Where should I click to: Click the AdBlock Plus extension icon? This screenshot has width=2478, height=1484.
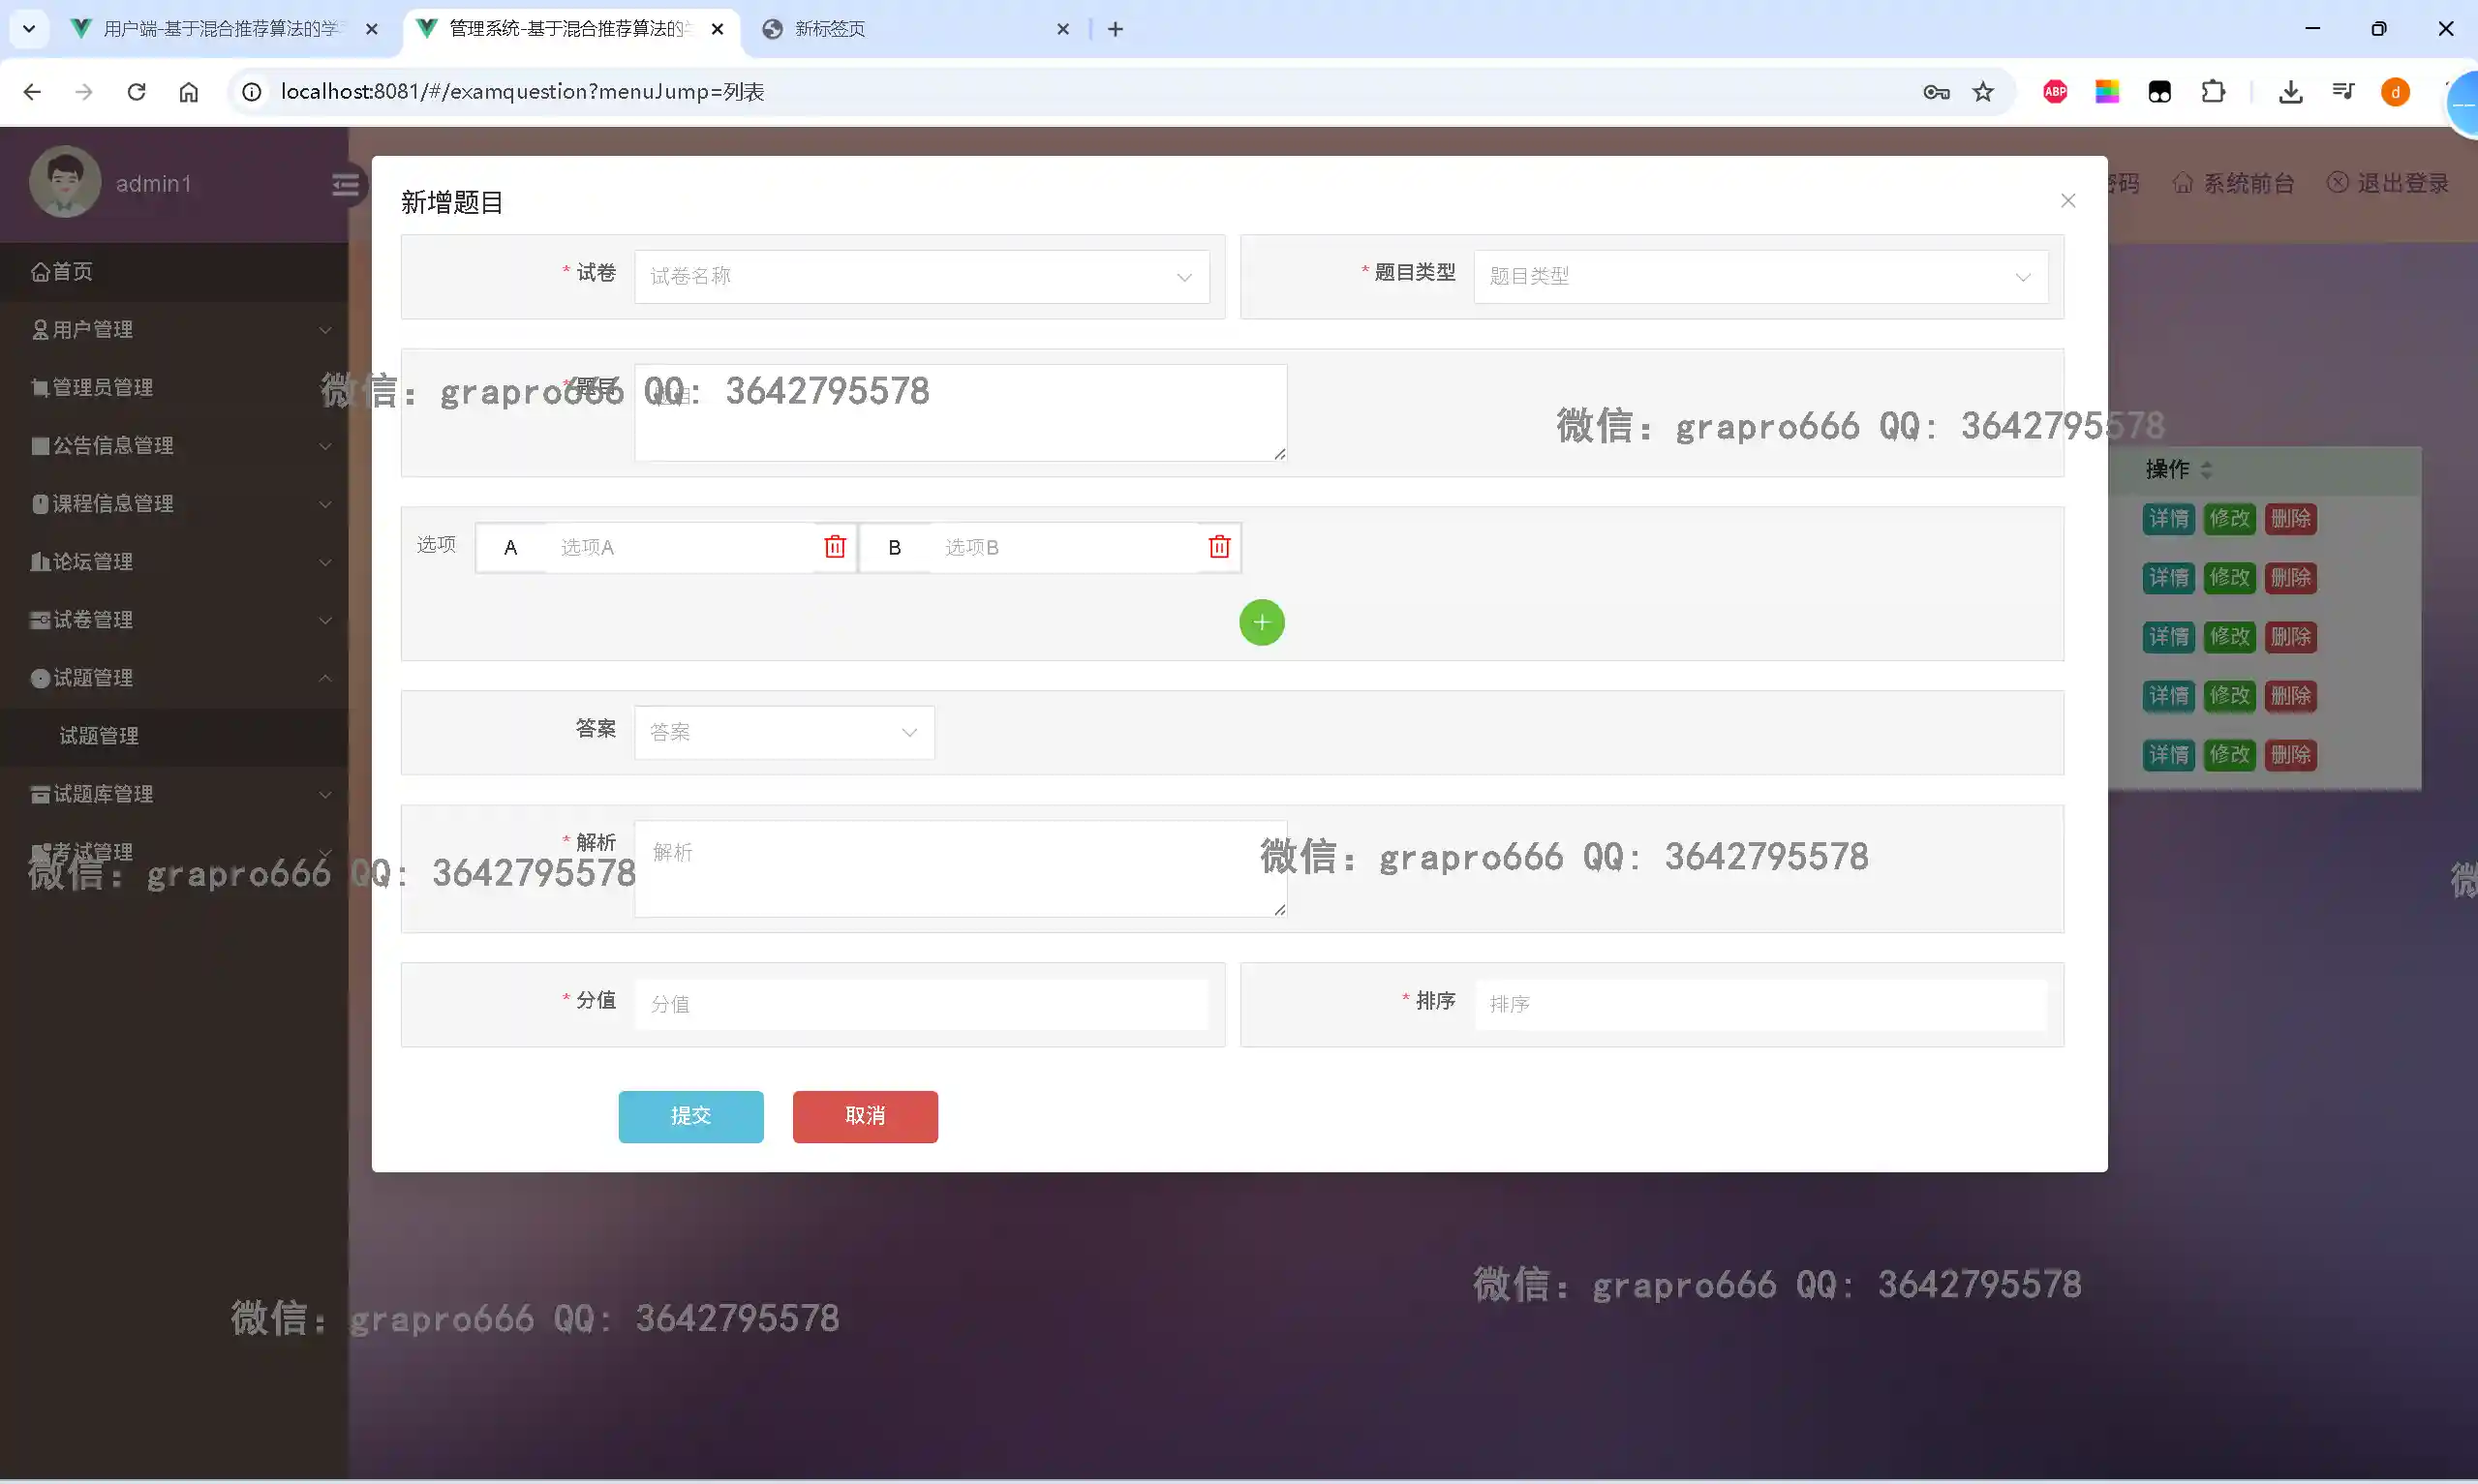coord(2055,92)
